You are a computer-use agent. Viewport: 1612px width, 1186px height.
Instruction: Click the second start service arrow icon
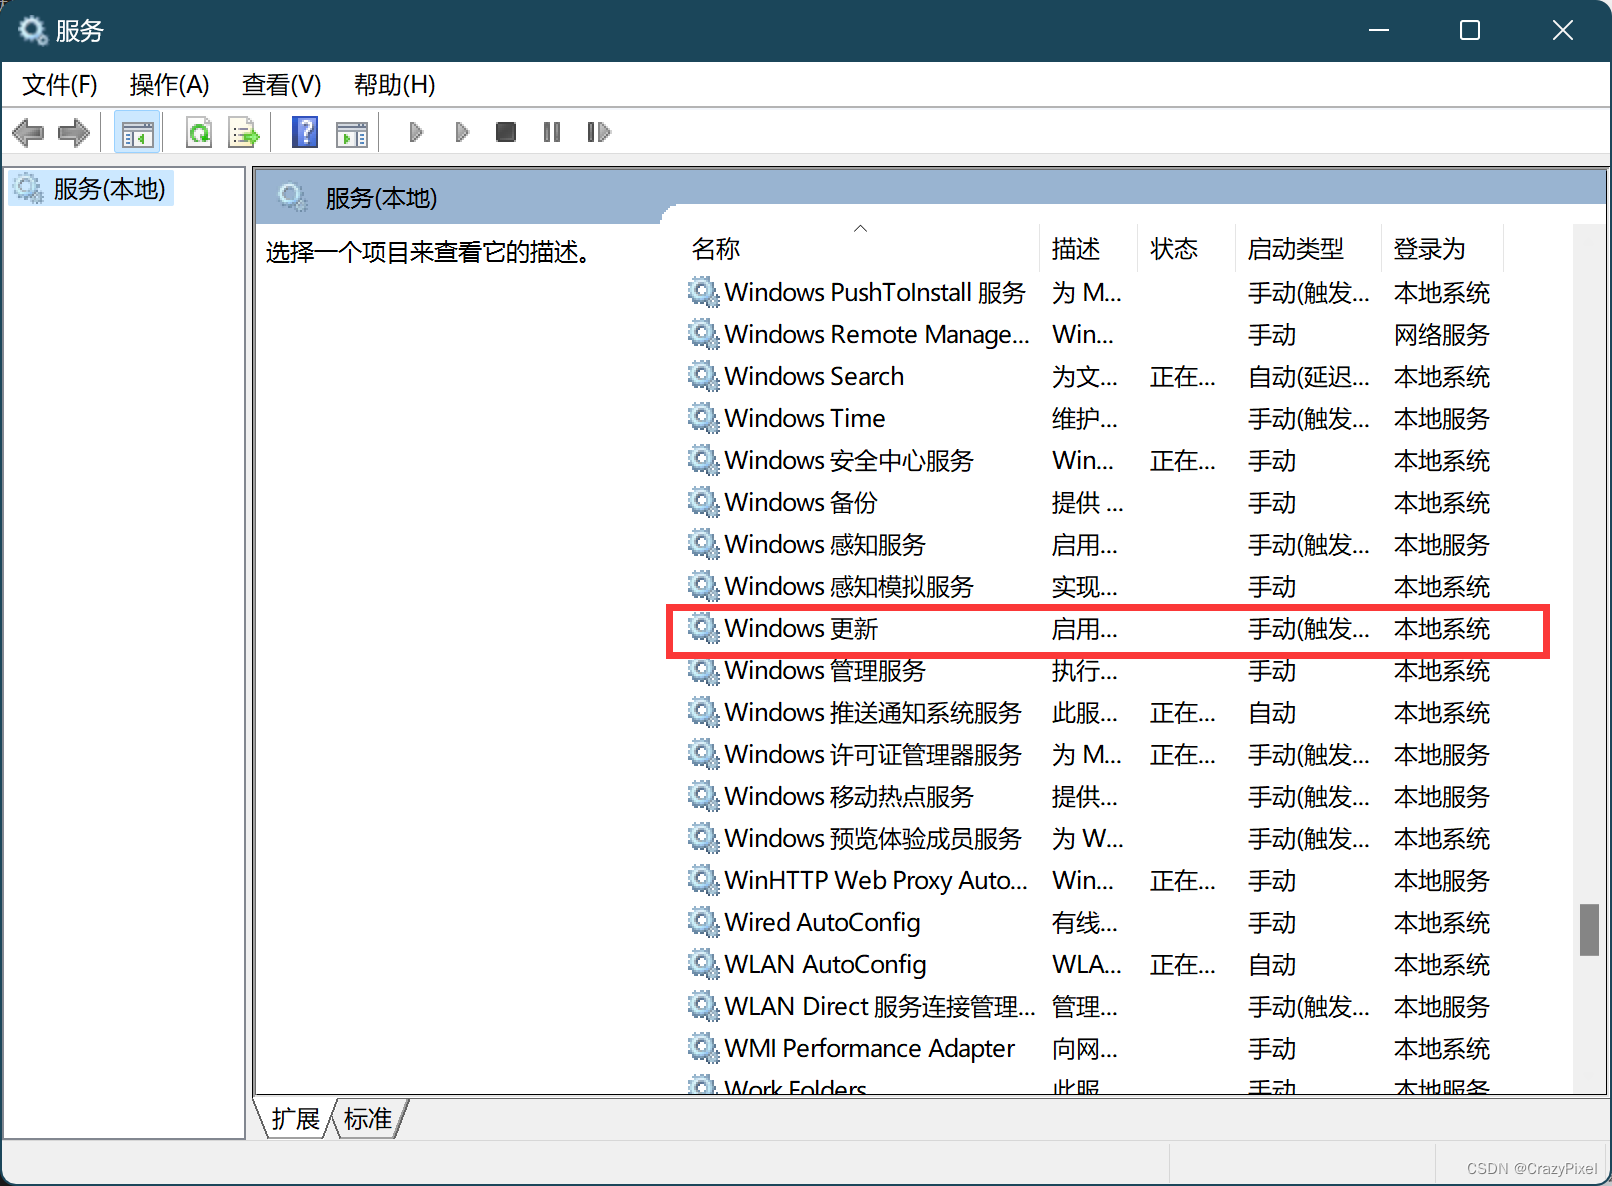click(x=462, y=132)
